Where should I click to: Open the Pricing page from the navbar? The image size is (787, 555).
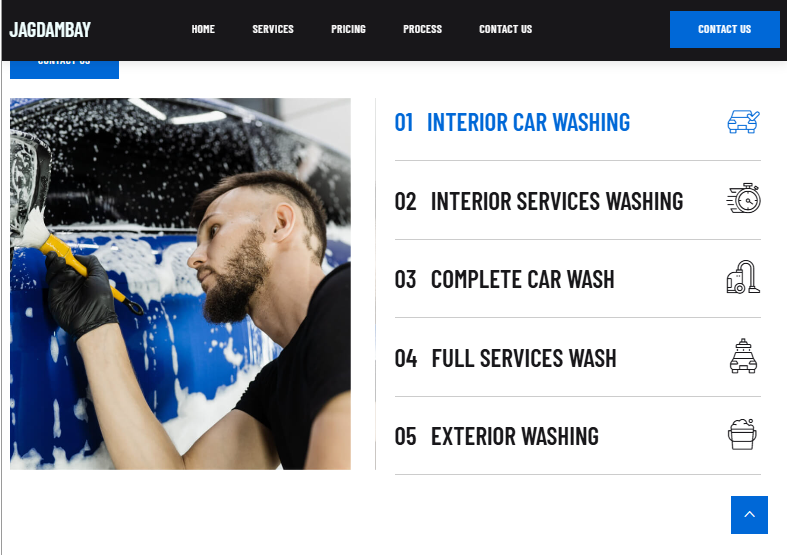point(348,29)
